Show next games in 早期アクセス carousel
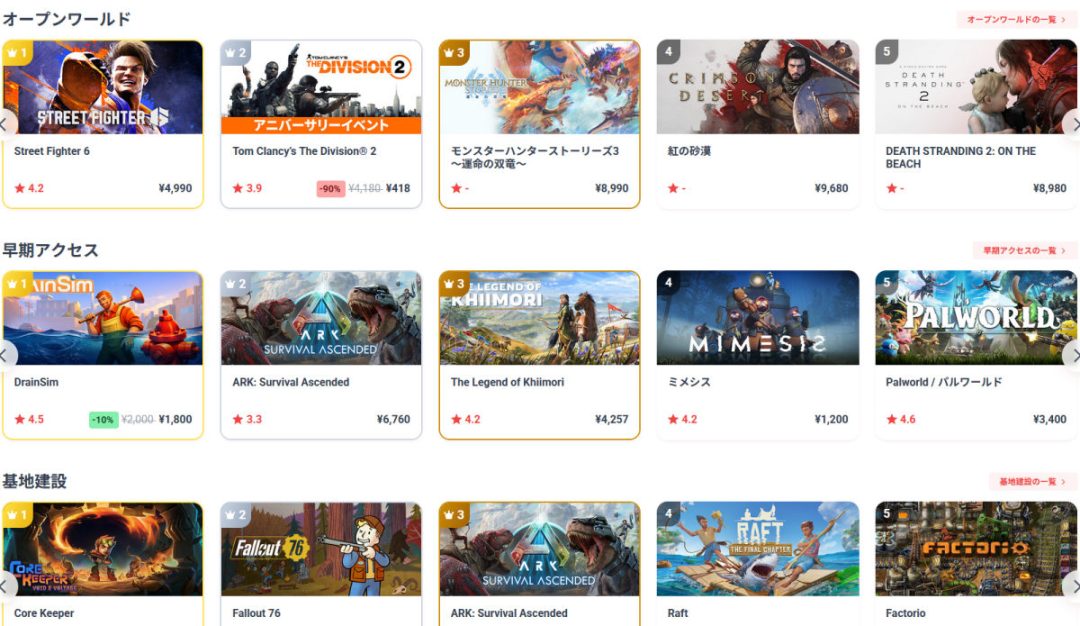Viewport: 1080px width, 626px height. (x=1073, y=355)
